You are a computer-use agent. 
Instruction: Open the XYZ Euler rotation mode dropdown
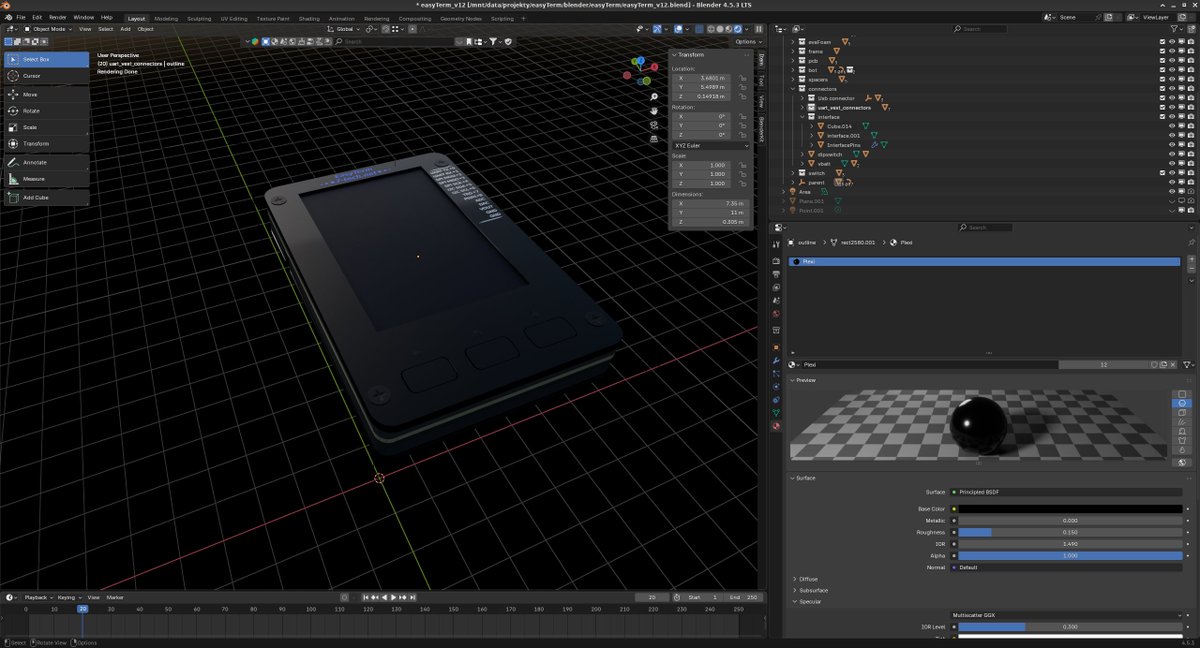click(711, 146)
